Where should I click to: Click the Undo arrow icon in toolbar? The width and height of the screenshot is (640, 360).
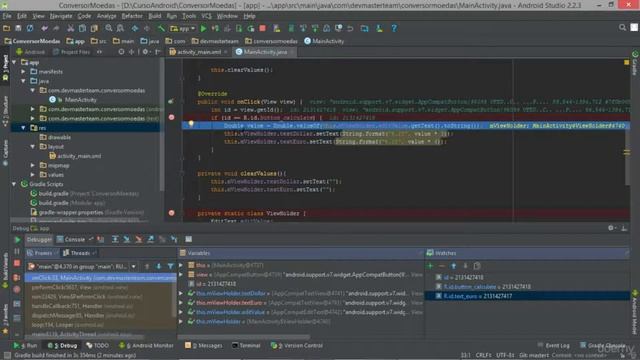[44, 28]
